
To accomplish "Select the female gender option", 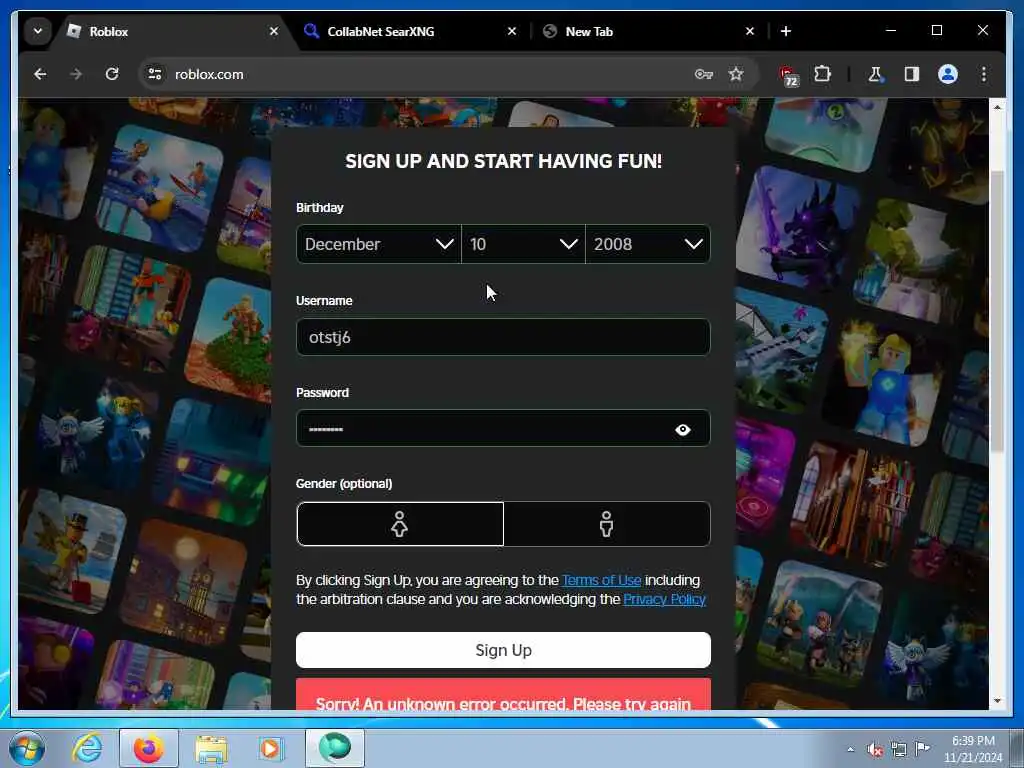I will (x=400, y=524).
